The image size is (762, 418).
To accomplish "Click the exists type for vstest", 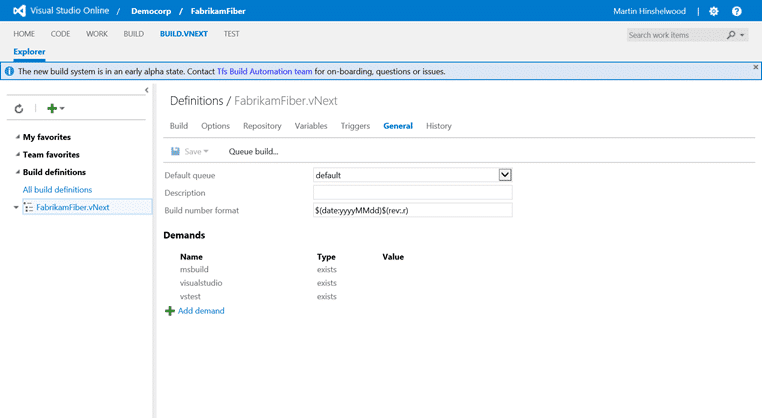I will point(327,296).
